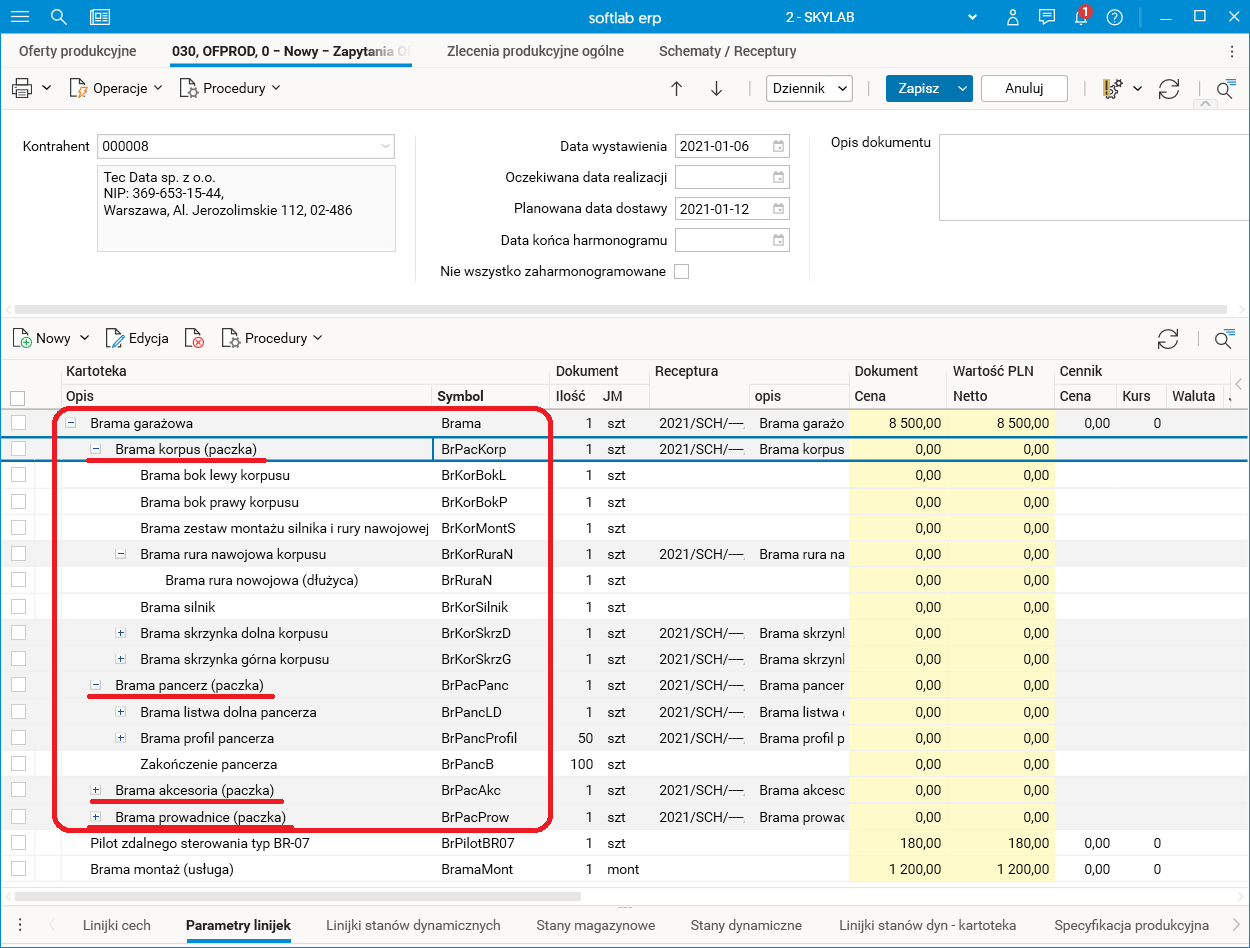This screenshot has width=1250, height=948.
Task: Move to next record with down arrow
Action: [716, 88]
